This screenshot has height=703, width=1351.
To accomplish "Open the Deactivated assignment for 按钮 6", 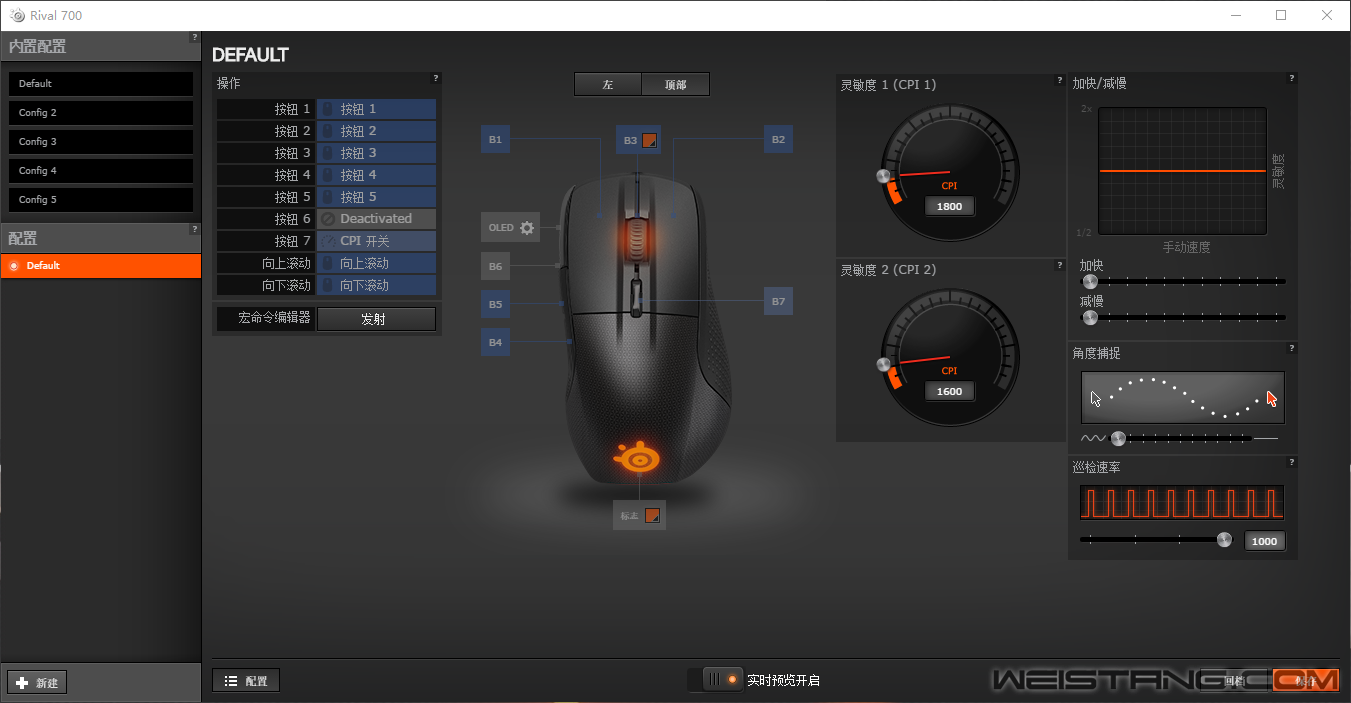I will pyautogui.click(x=376, y=219).
